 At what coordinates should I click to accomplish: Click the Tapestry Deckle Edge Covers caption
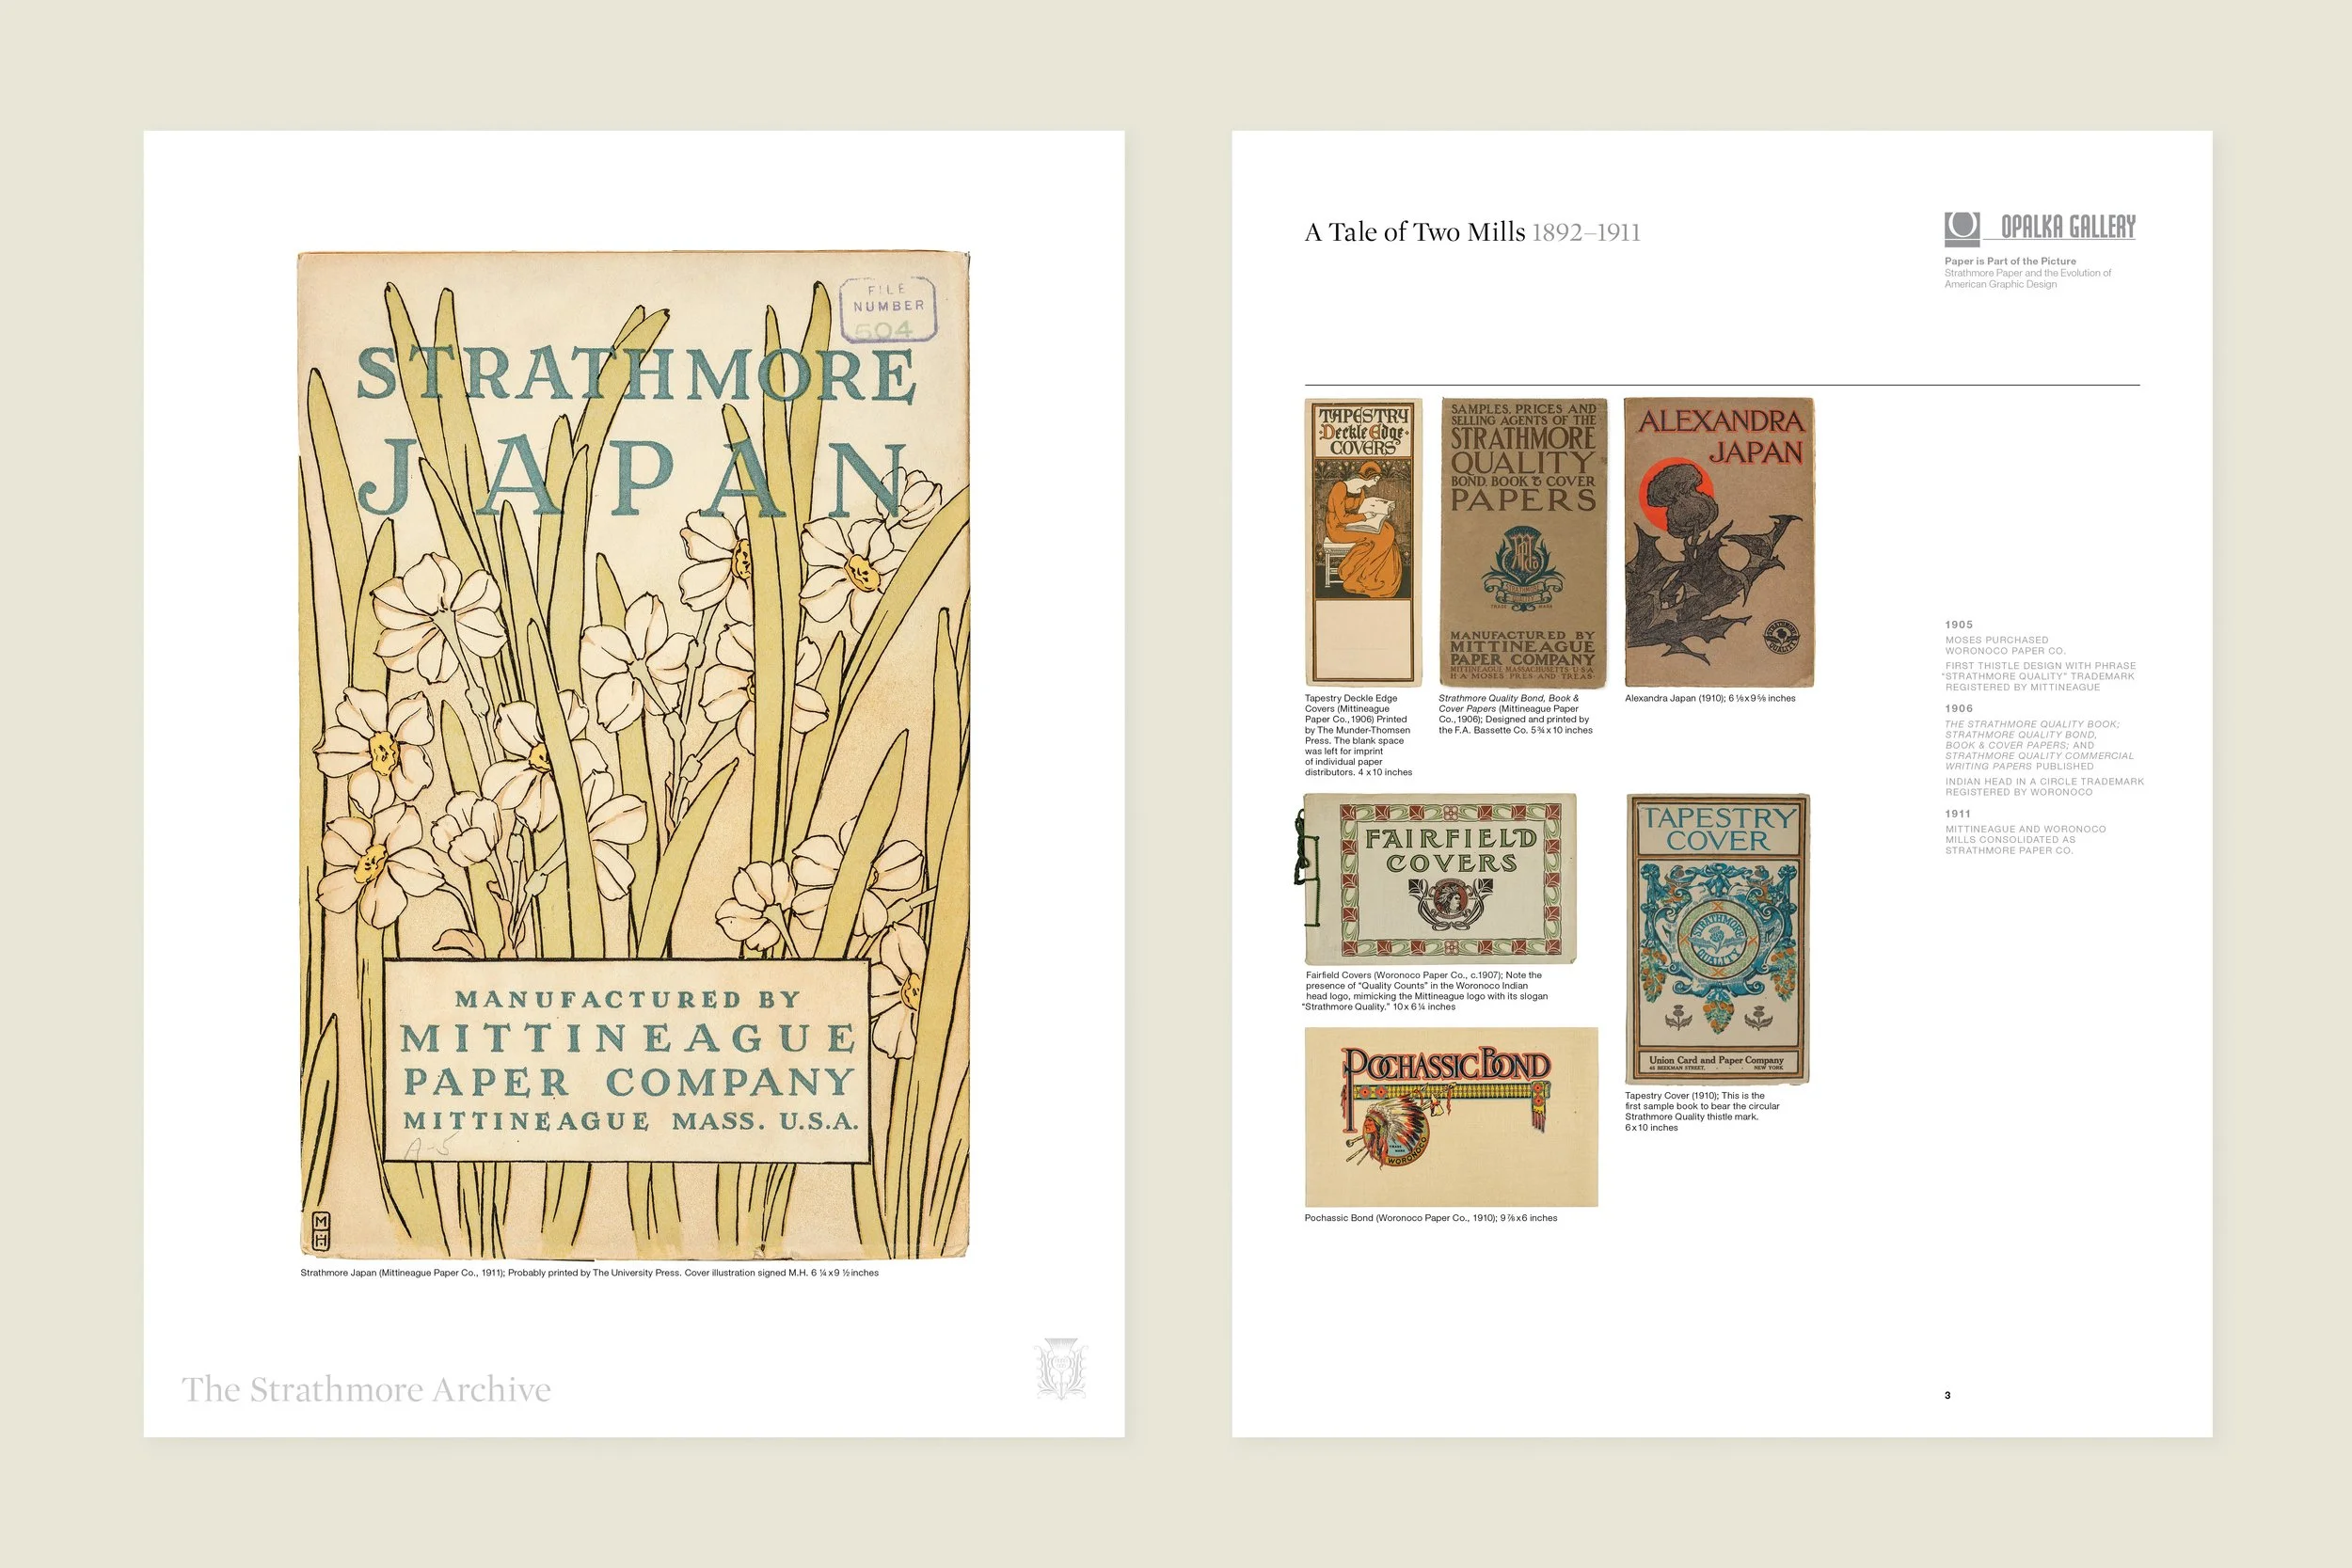[1358, 735]
